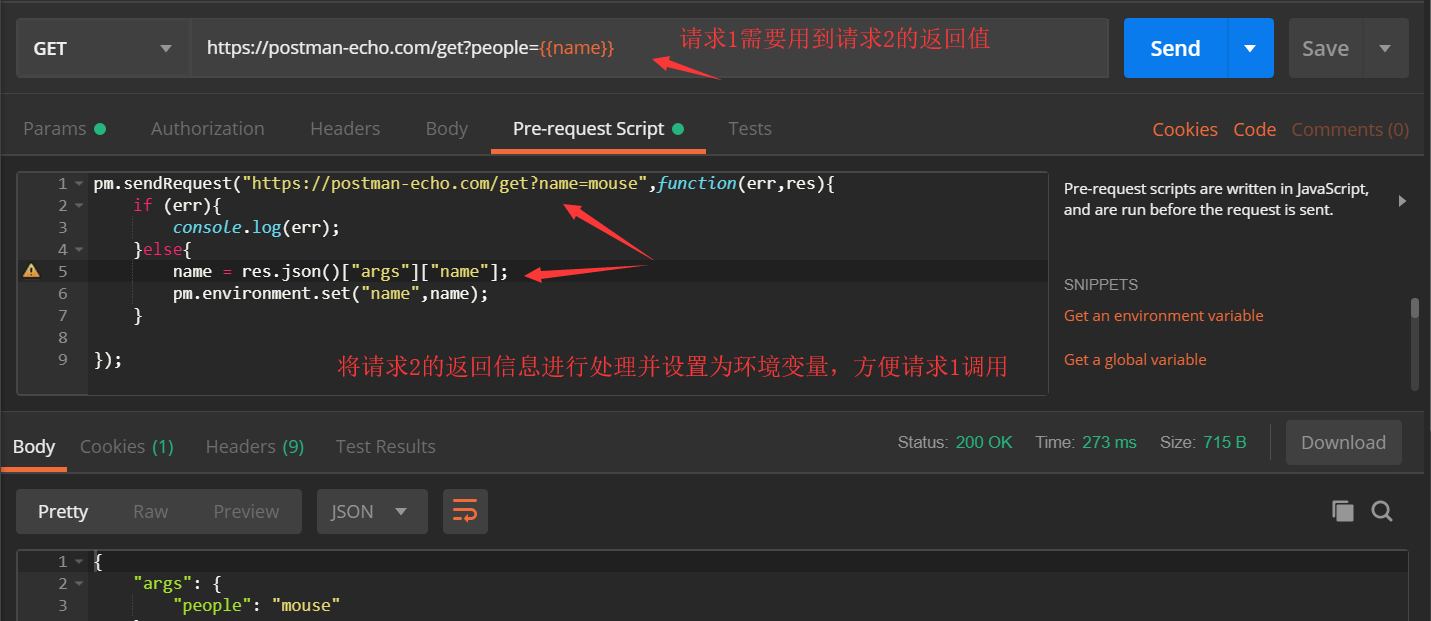
Task: Search the response with magnifier icon
Action: tap(1382, 511)
